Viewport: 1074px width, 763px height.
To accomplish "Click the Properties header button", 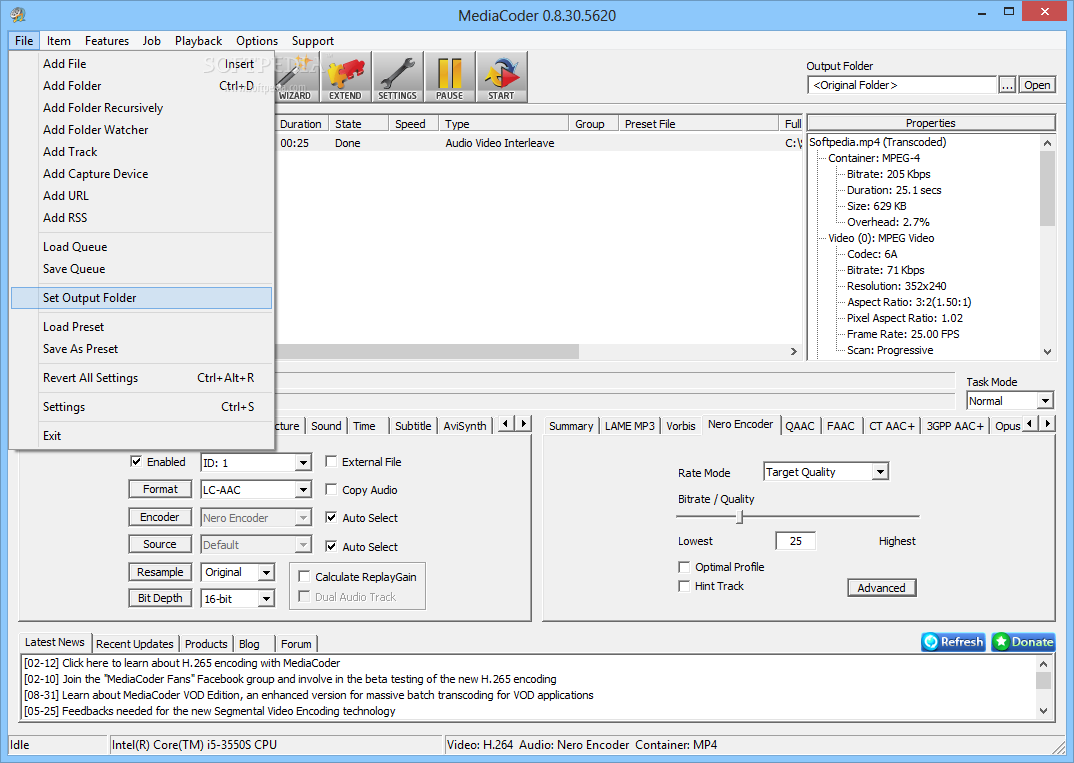I will pos(930,123).
